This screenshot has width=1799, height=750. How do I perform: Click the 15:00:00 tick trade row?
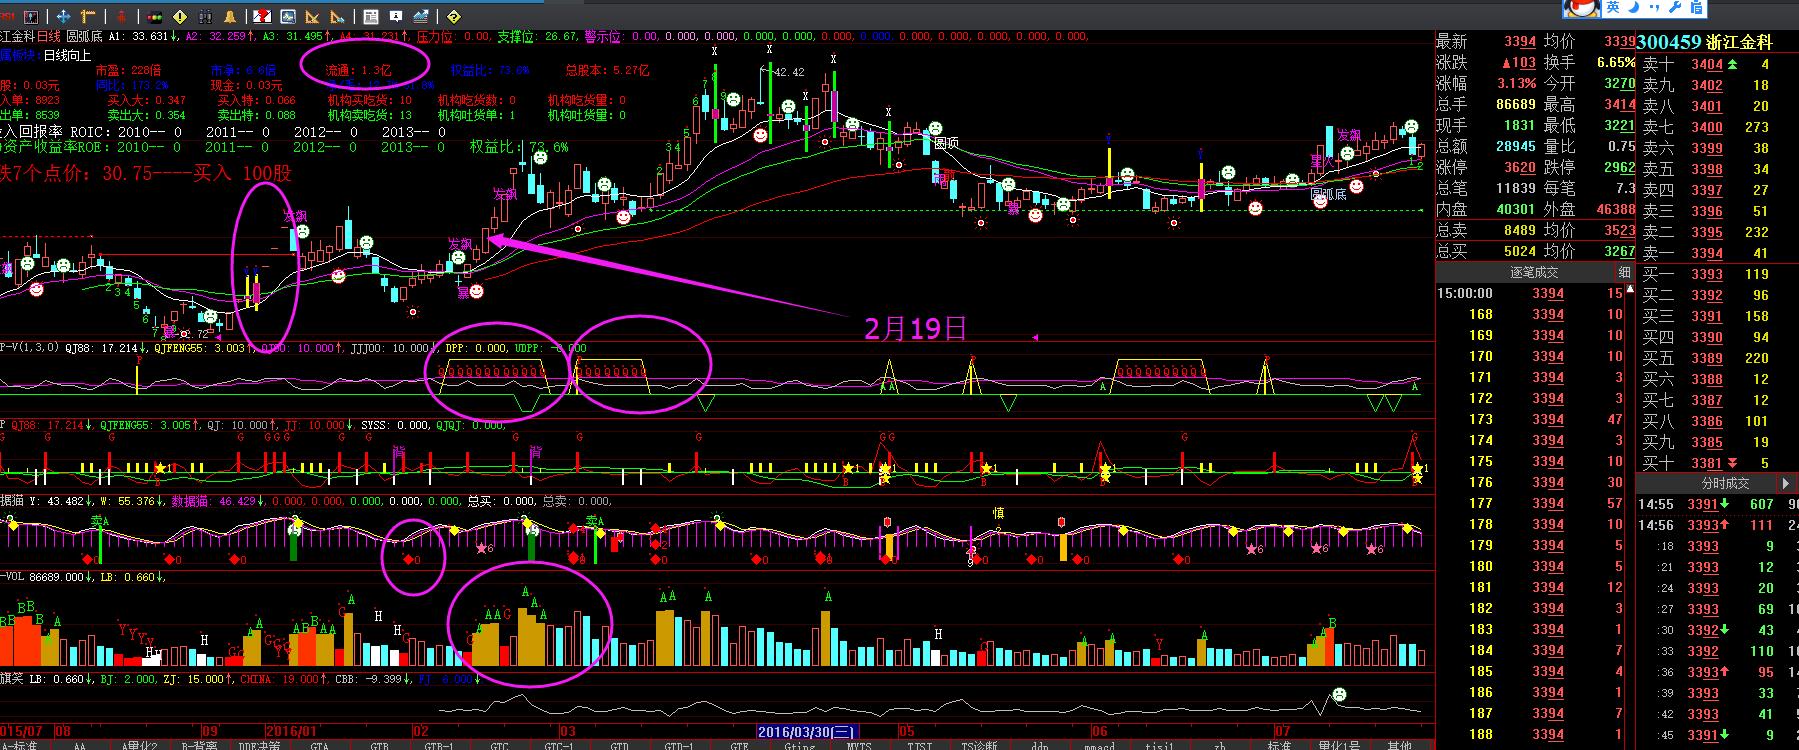1531,293
